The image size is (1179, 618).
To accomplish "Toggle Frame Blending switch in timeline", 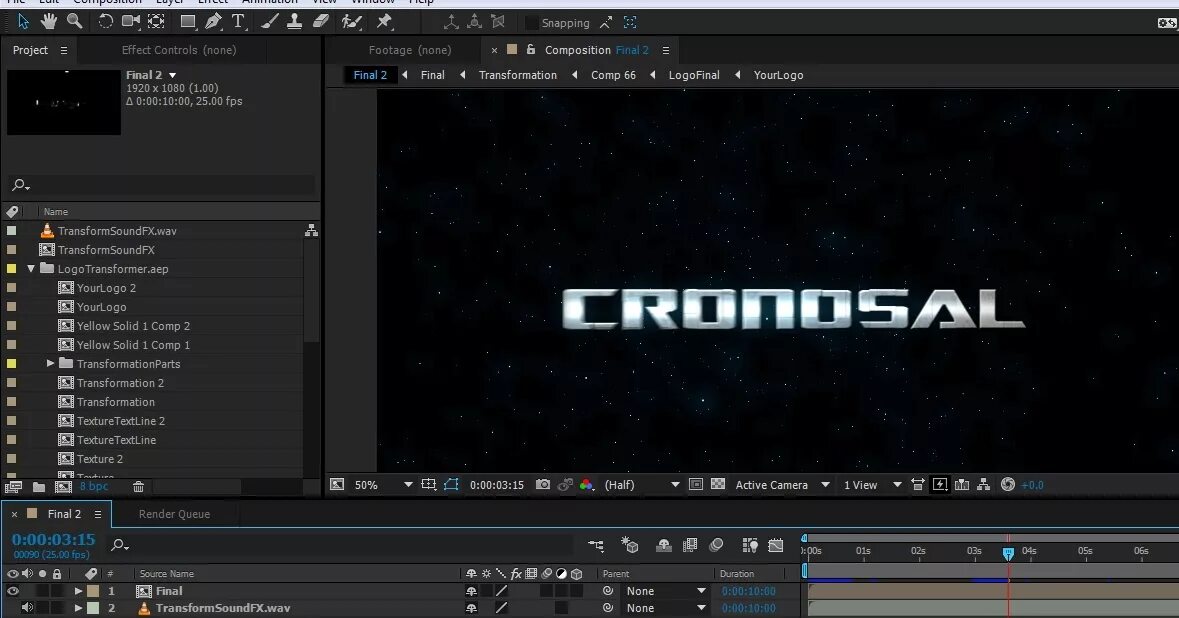I will coord(690,545).
